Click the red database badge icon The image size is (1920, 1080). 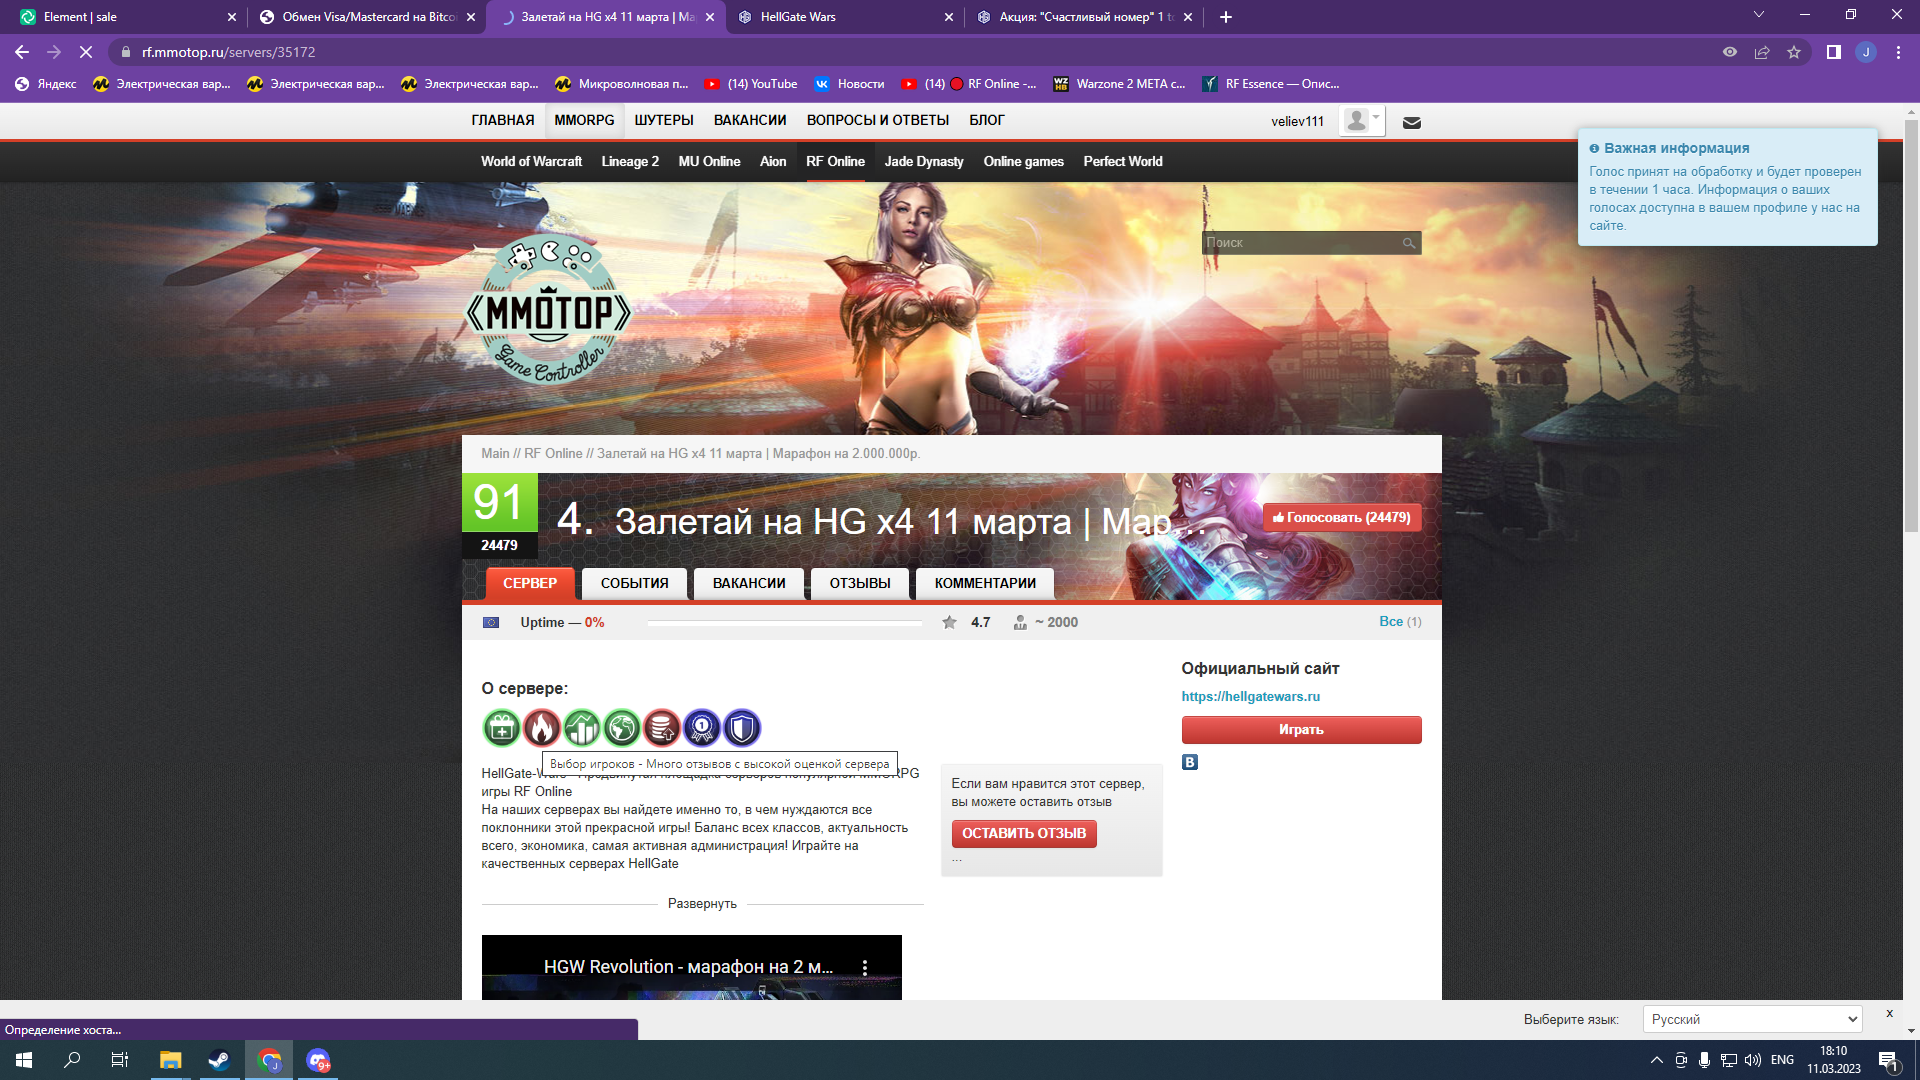click(662, 728)
